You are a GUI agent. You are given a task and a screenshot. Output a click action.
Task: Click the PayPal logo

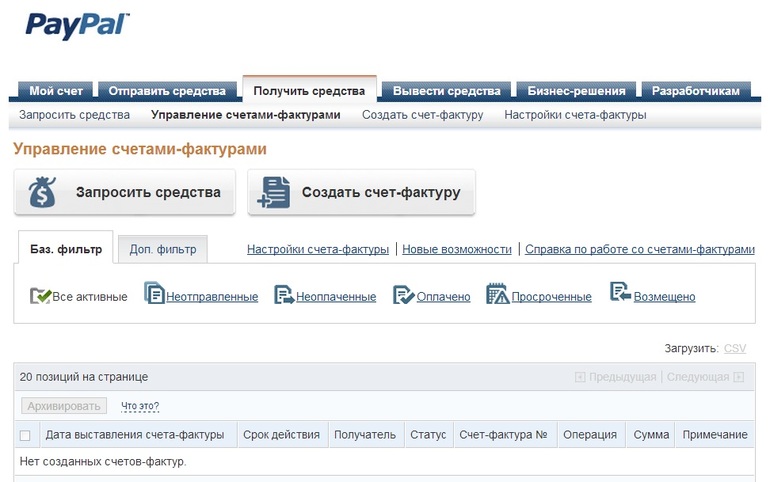tap(77, 26)
